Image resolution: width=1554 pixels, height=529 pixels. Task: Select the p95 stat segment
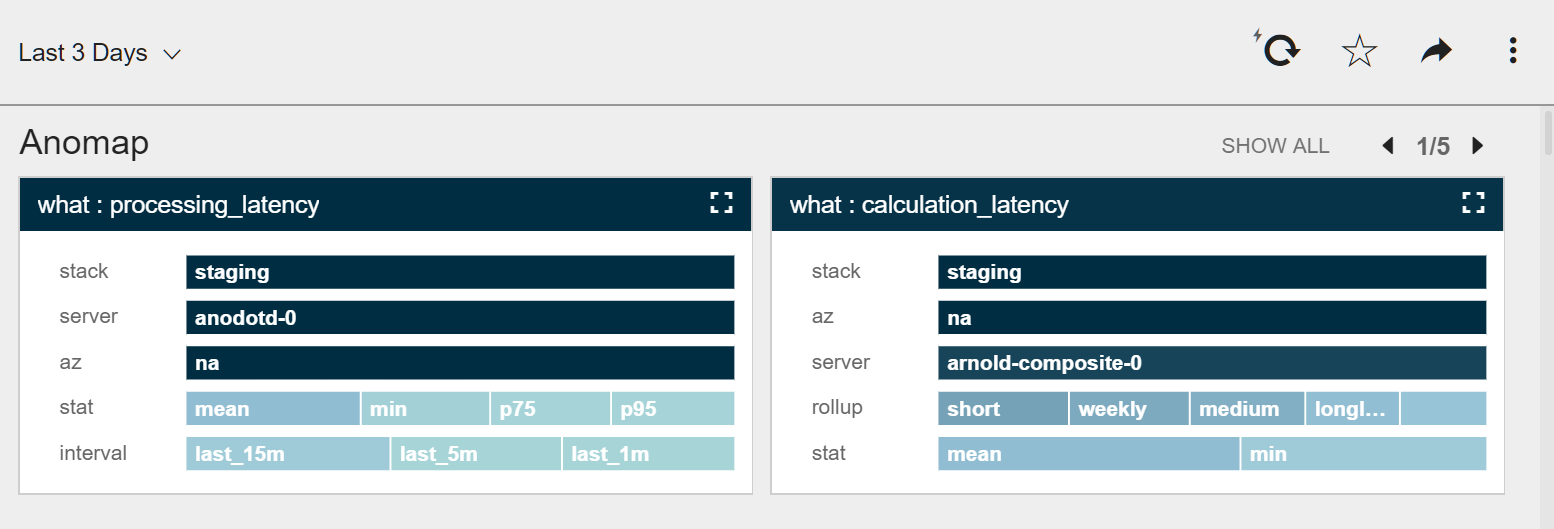673,409
